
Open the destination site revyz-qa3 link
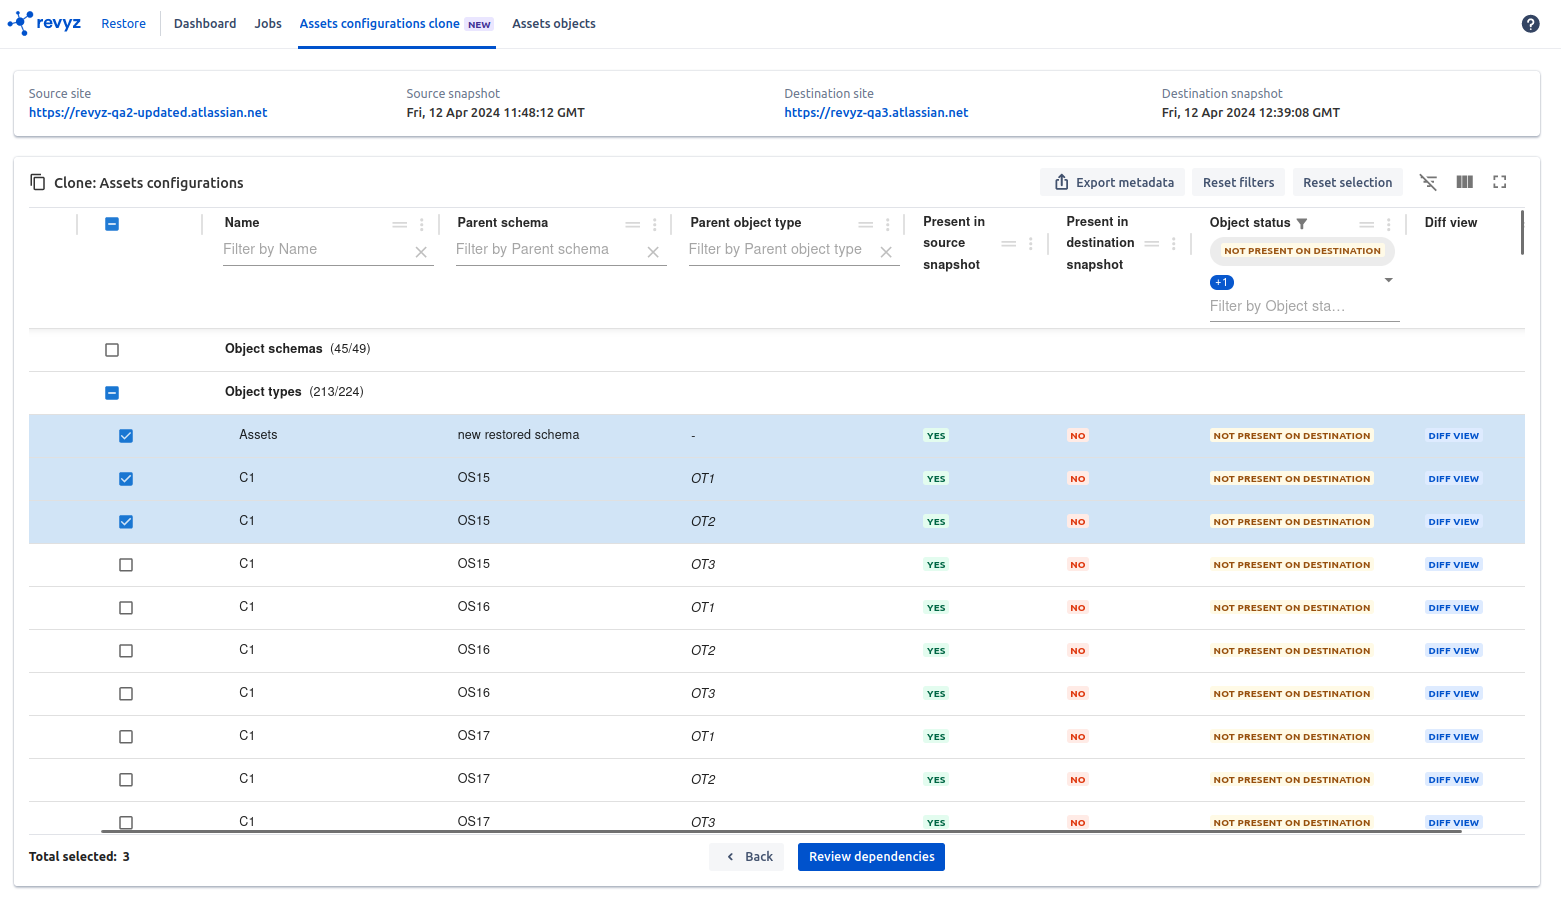tap(876, 113)
